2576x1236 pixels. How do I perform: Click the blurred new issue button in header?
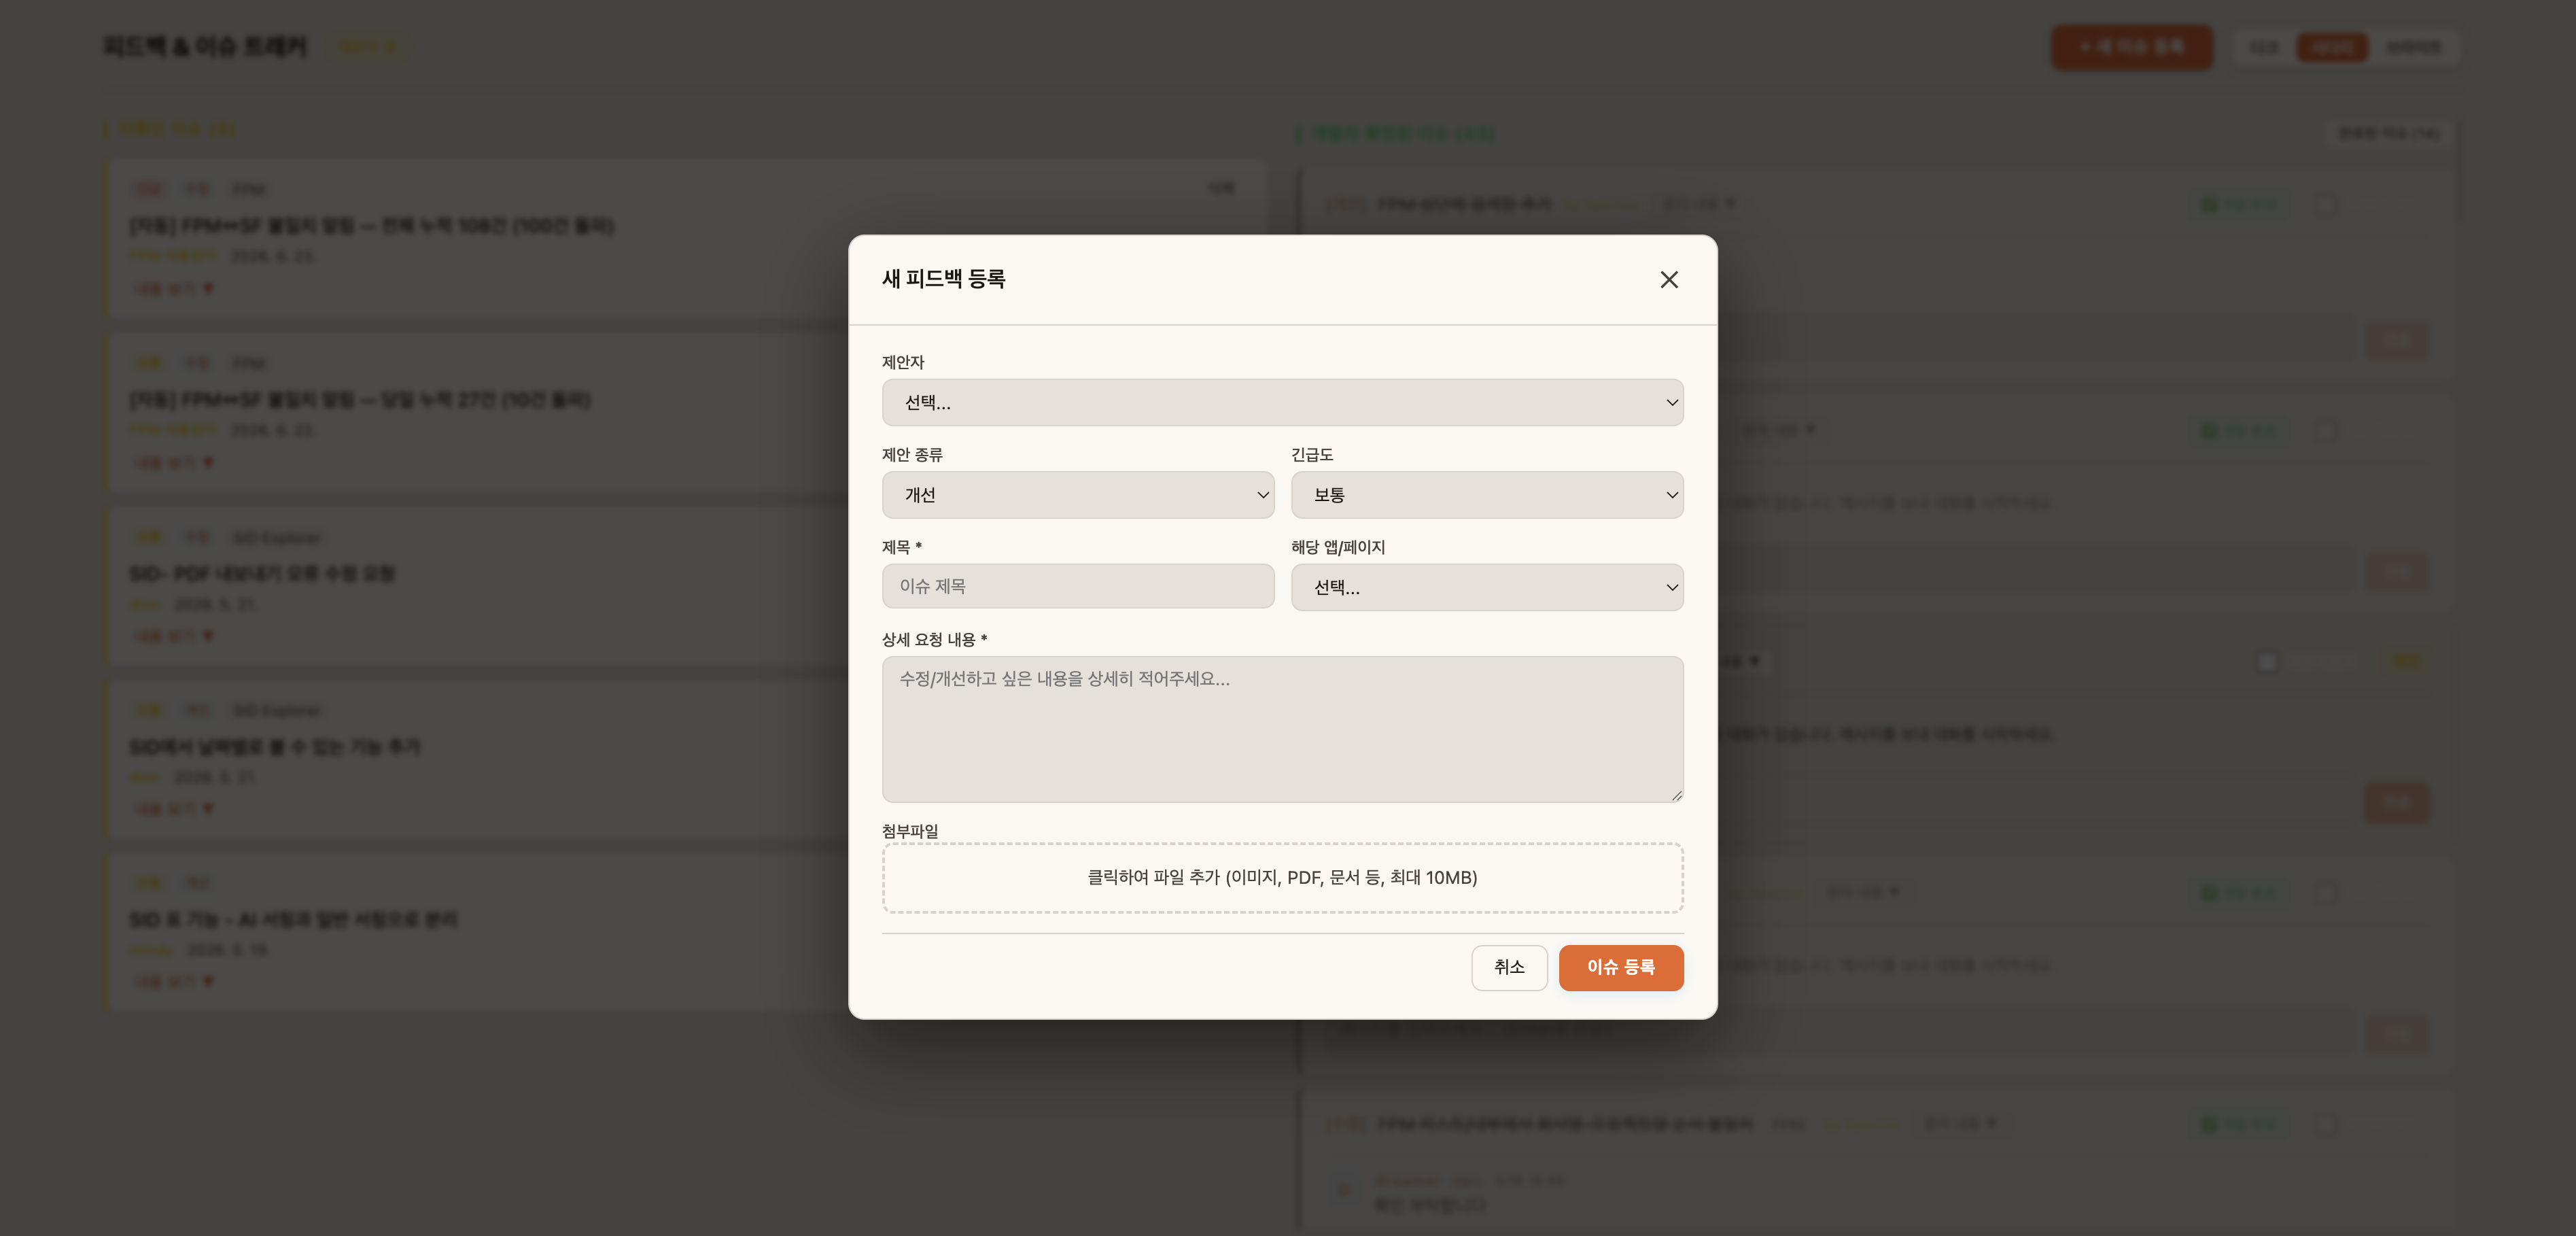(2132, 47)
